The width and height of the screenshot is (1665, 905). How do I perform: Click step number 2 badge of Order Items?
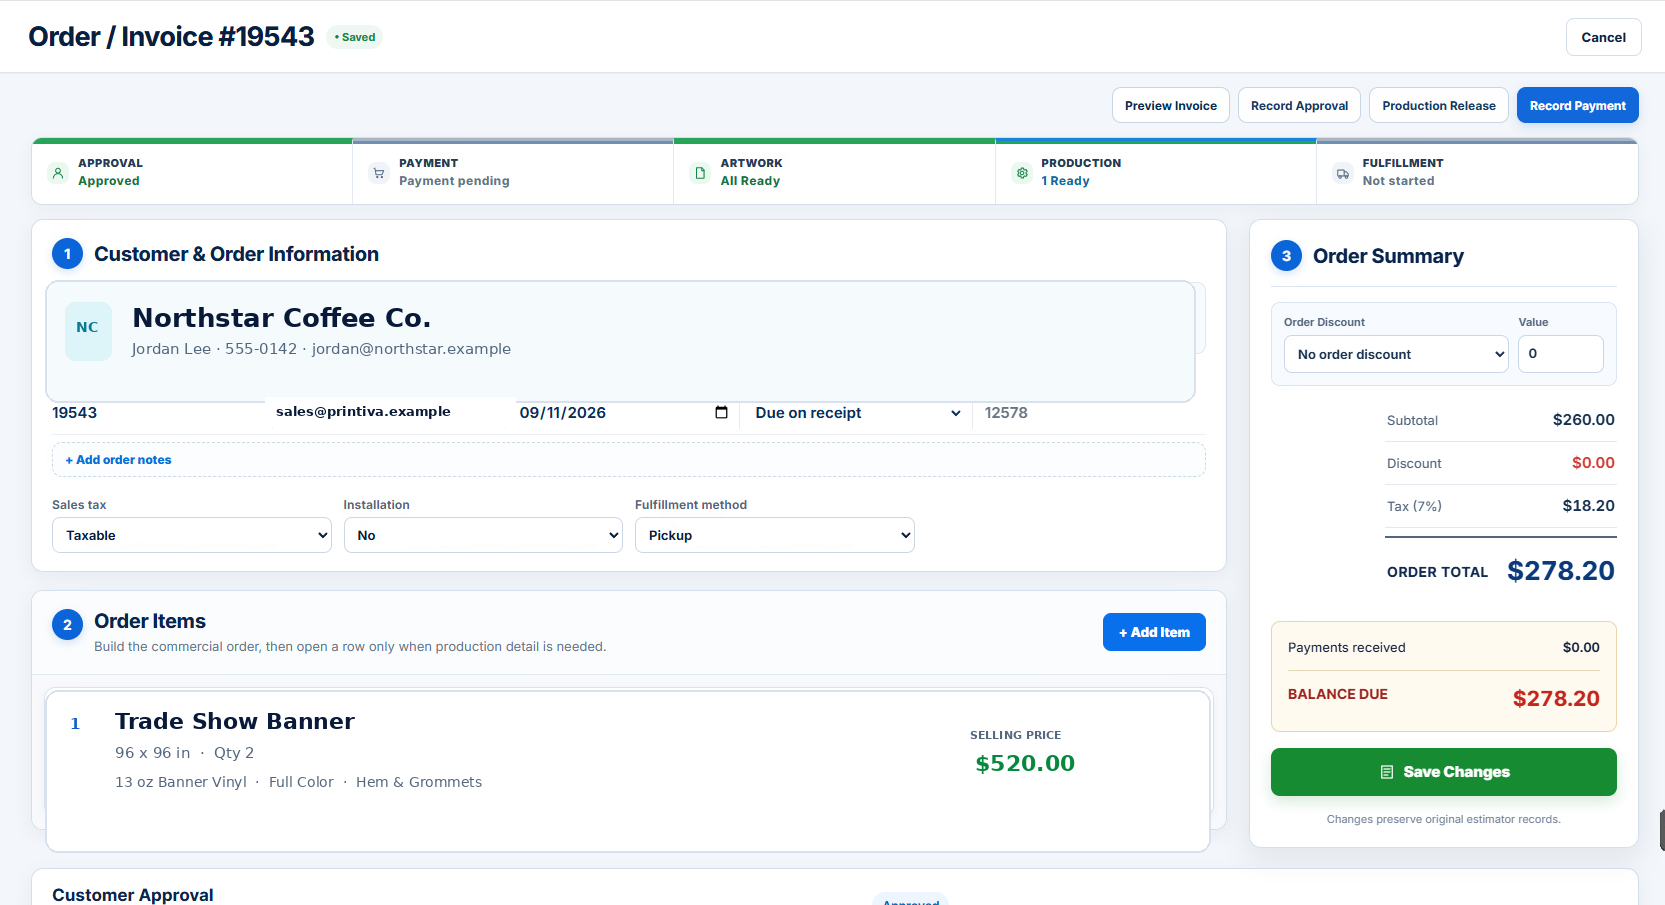67,625
